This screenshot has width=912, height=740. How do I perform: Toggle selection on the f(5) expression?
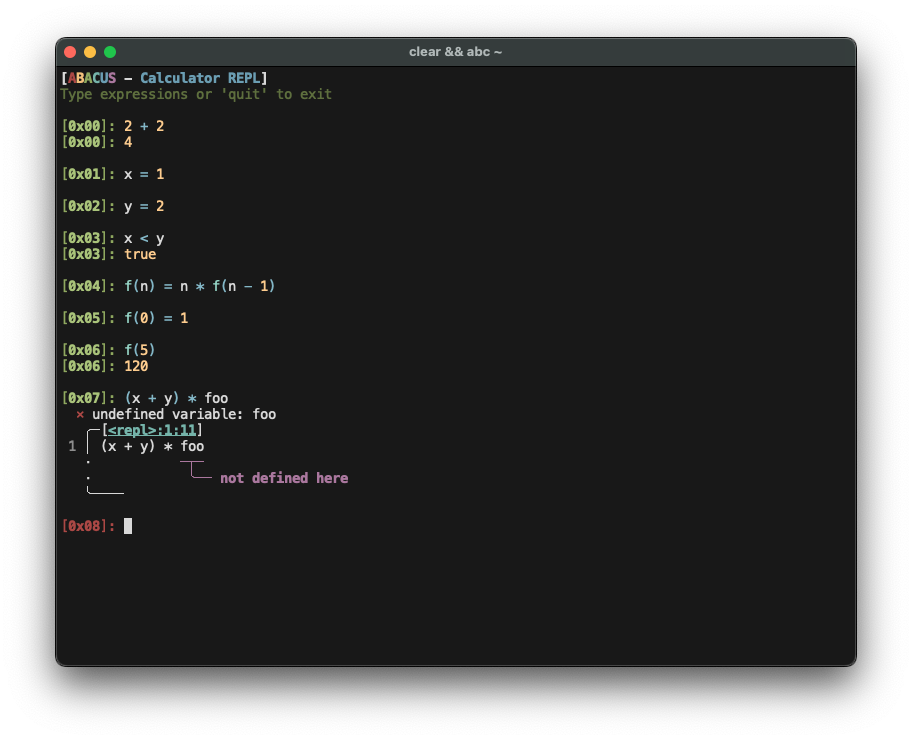[138, 350]
